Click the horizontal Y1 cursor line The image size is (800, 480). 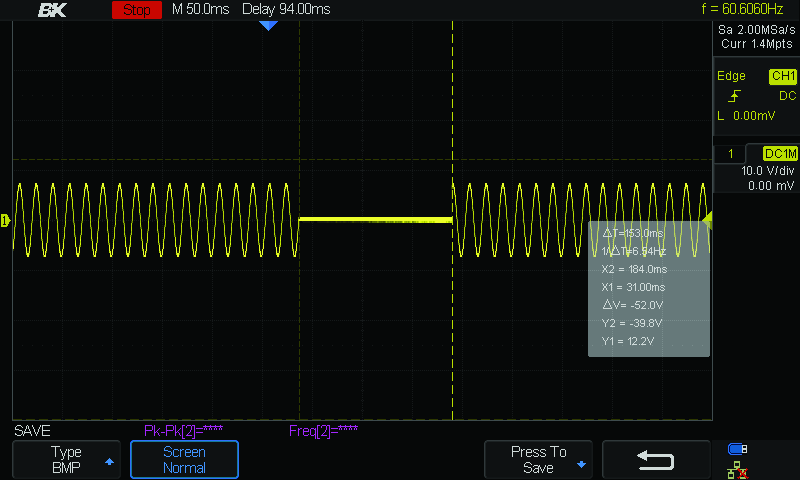pyautogui.click(x=362, y=160)
